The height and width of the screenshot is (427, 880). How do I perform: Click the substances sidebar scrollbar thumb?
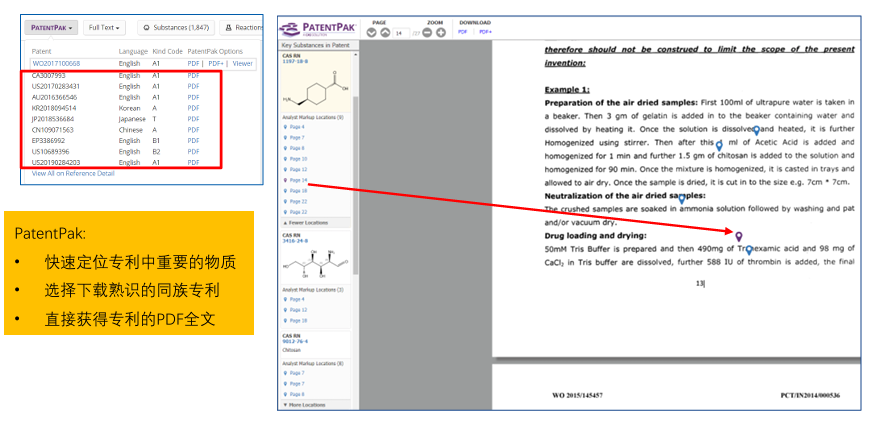pyautogui.click(x=355, y=185)
